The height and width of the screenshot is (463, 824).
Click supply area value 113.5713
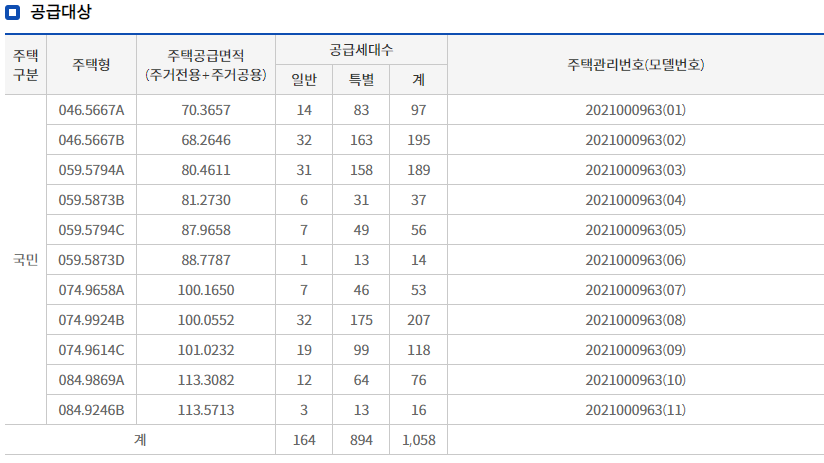206,410
